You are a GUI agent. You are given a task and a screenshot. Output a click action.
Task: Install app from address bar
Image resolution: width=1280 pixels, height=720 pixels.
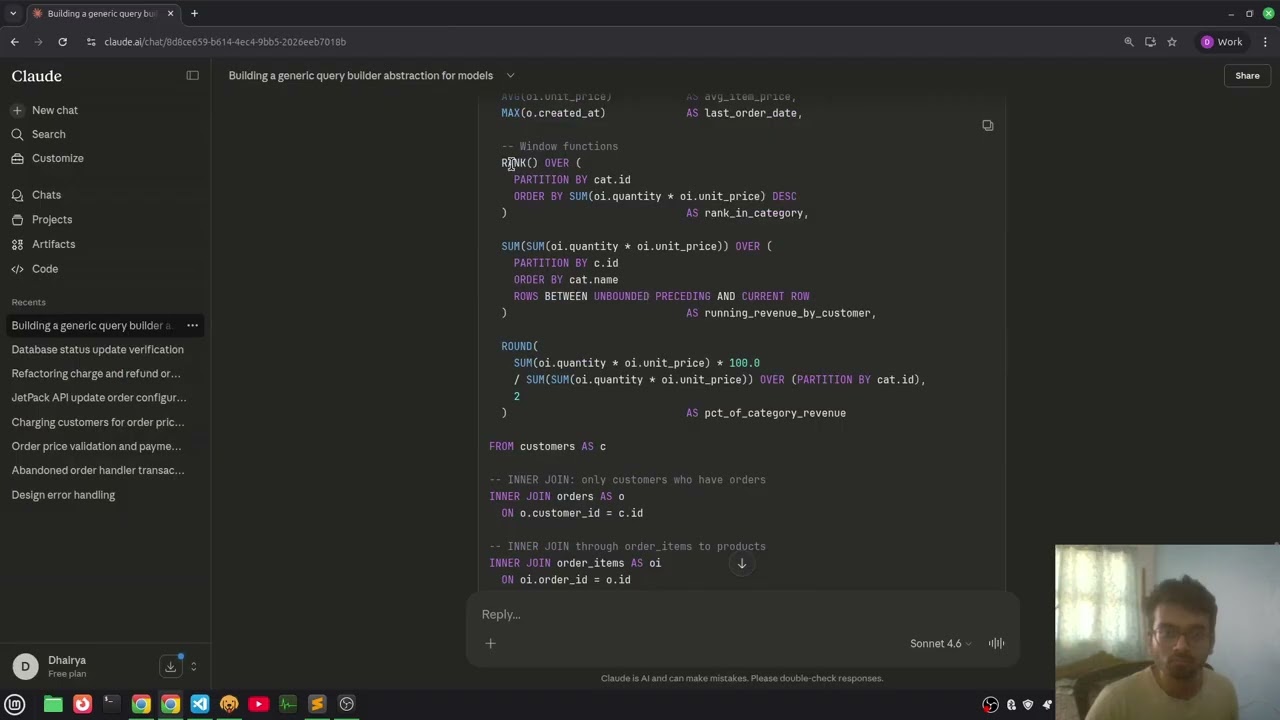1150,42
